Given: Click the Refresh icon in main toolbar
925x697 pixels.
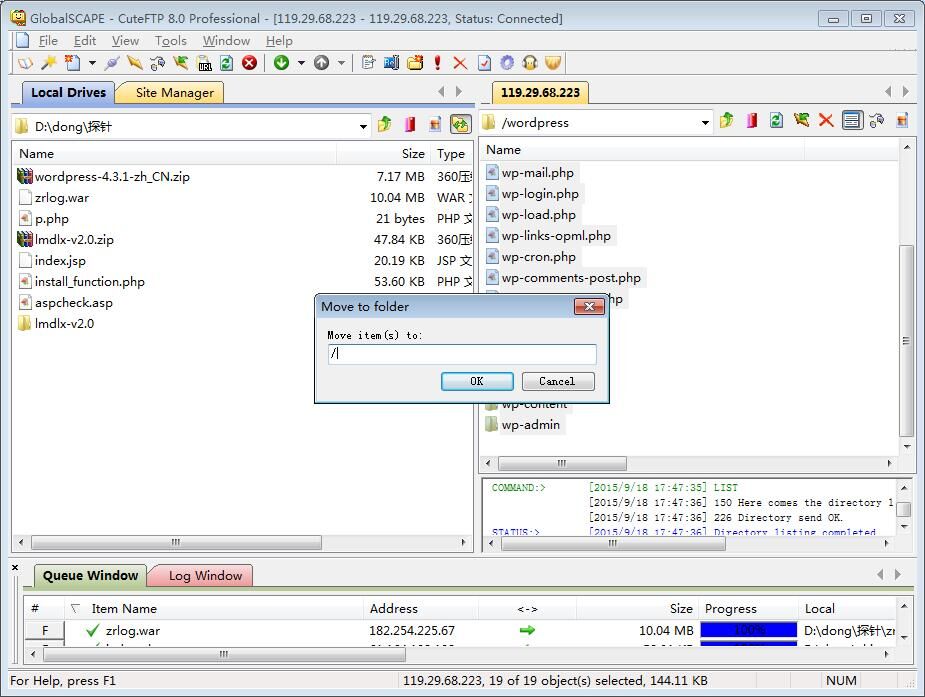Looking at the screenshot, I should 227,63.
